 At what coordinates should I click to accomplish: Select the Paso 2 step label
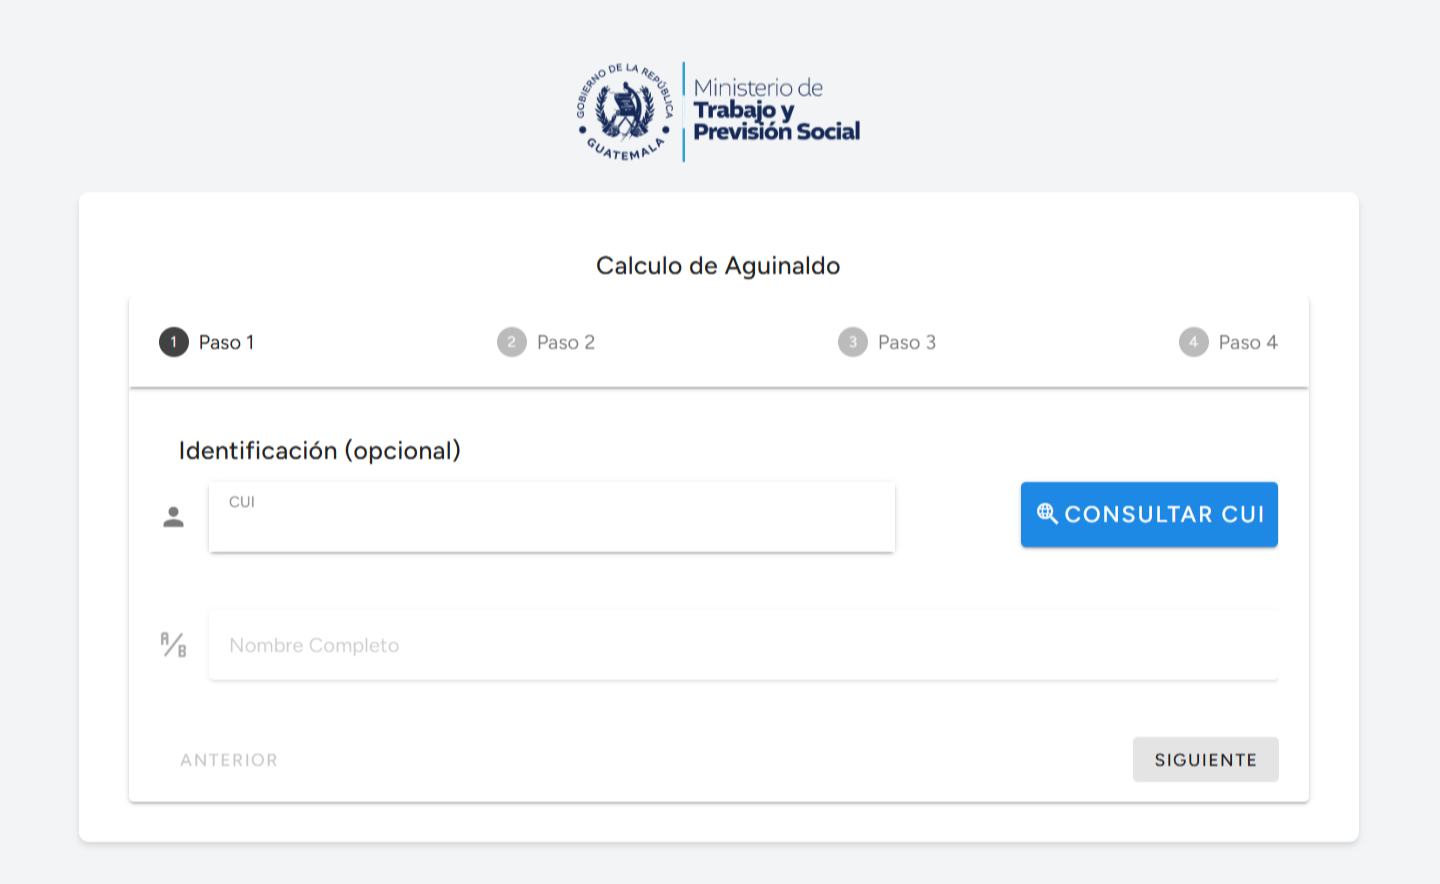567,342
